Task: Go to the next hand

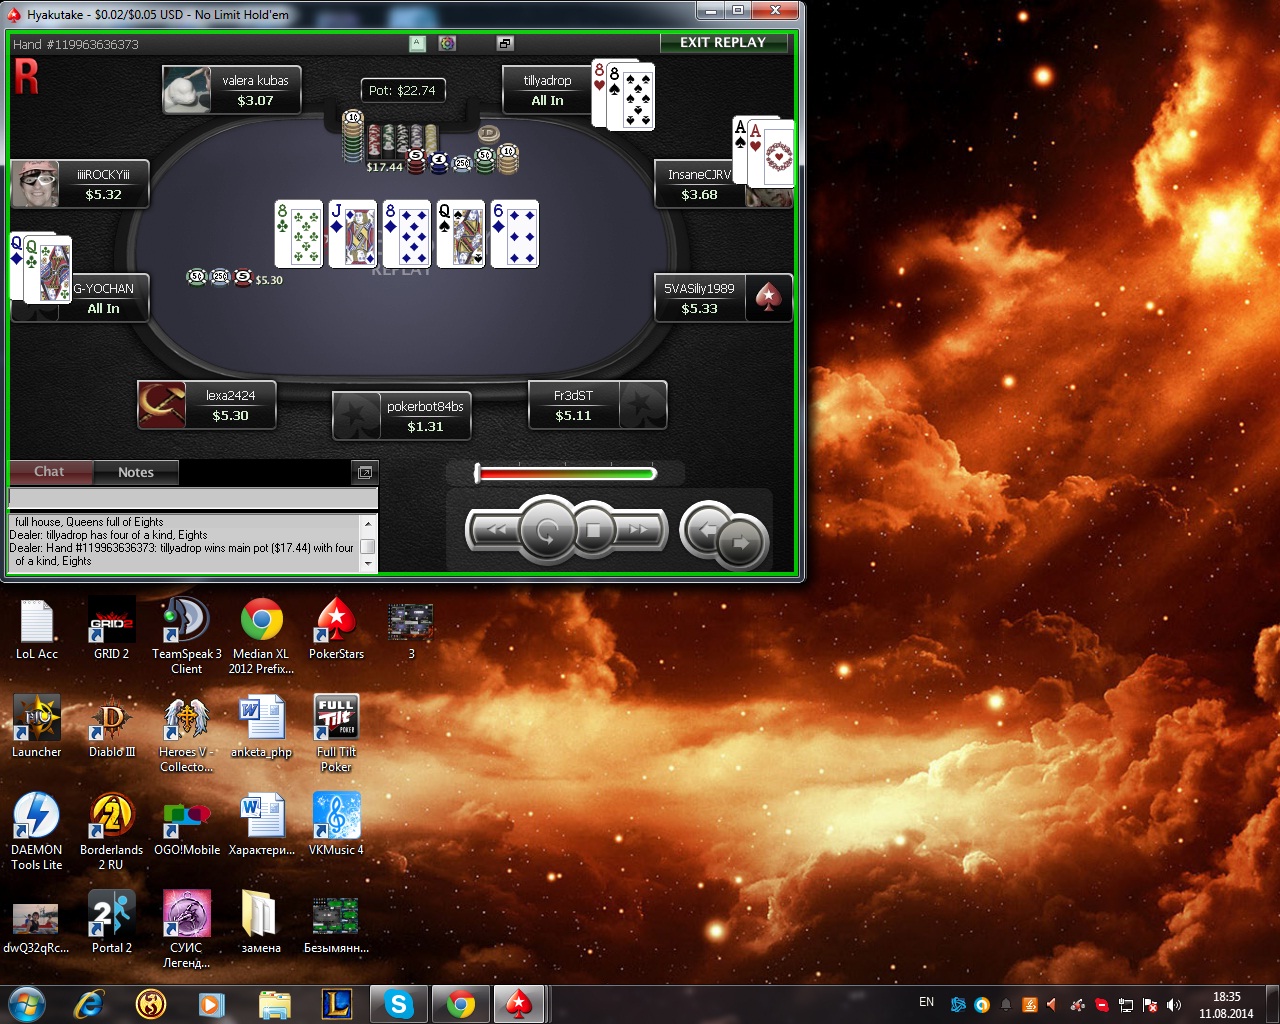Action: pyautogui.click(x=741, y=543)
